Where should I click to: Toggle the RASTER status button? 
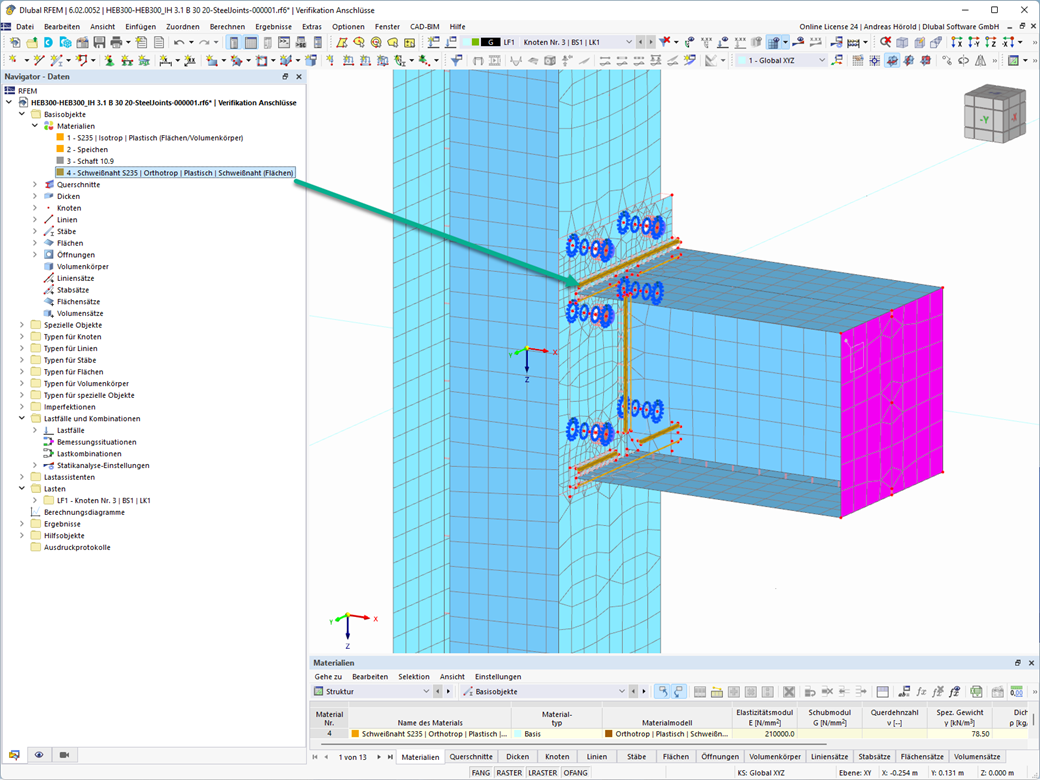pos(509,773)
